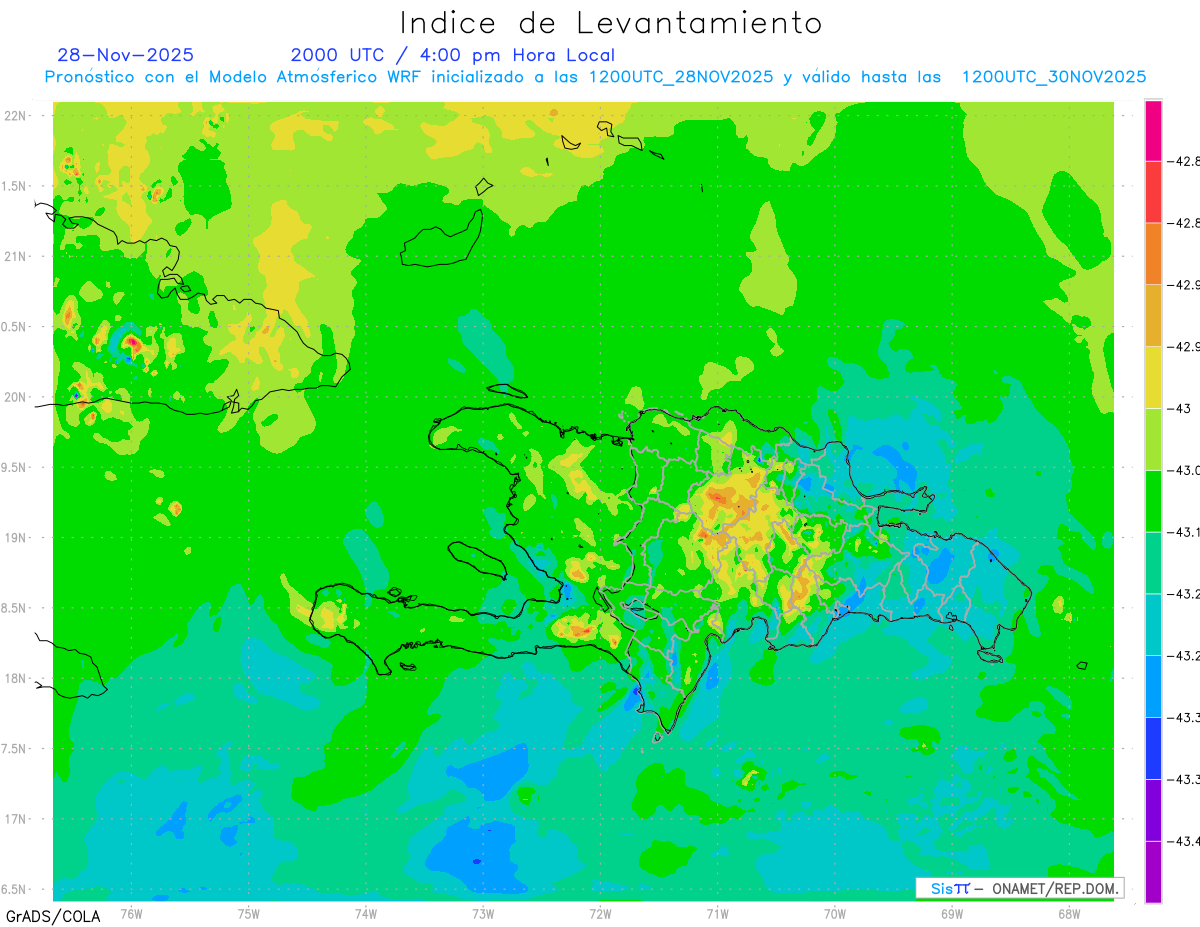Image resolution: width=1200 pixels, height=927 pixels.
Task: Click the '21N' latitude label
Action: pos(14,256)
